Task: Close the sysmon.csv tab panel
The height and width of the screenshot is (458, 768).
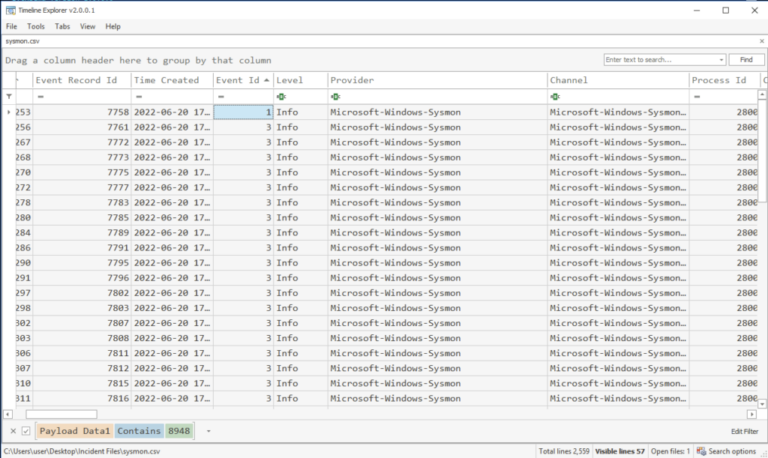Action: 760,41
